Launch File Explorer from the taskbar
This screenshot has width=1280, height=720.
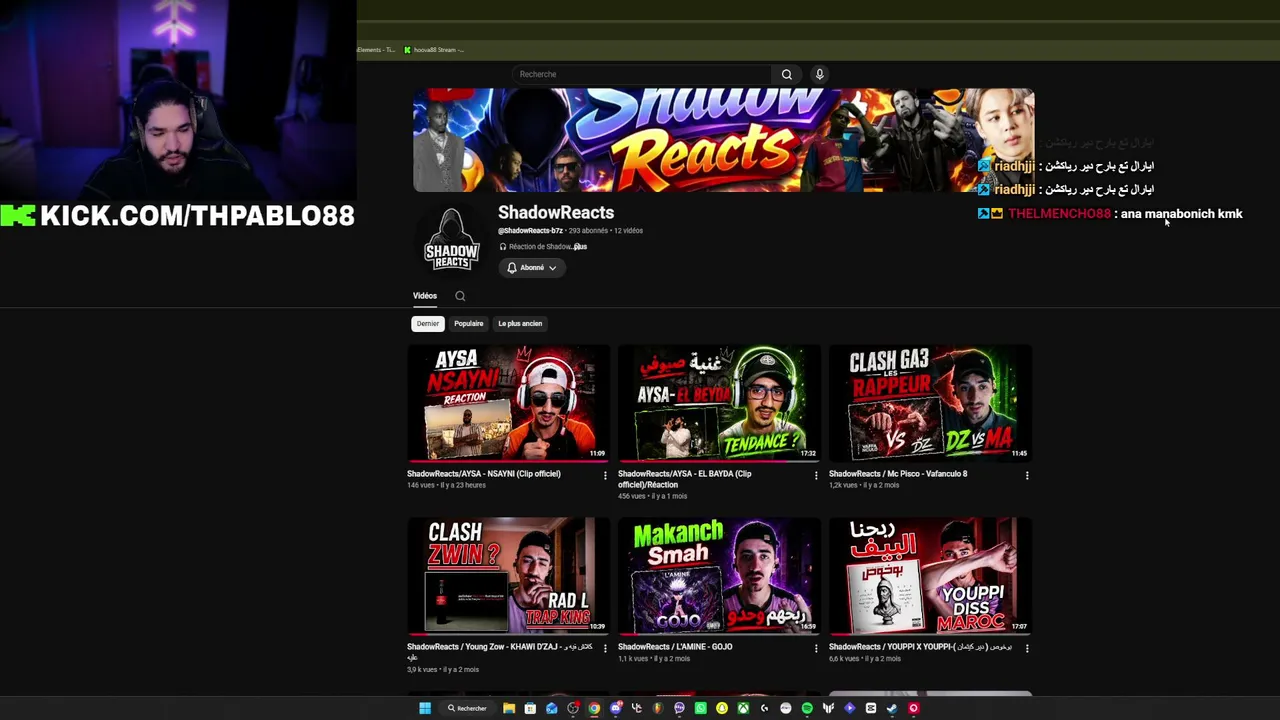(509, 708)
